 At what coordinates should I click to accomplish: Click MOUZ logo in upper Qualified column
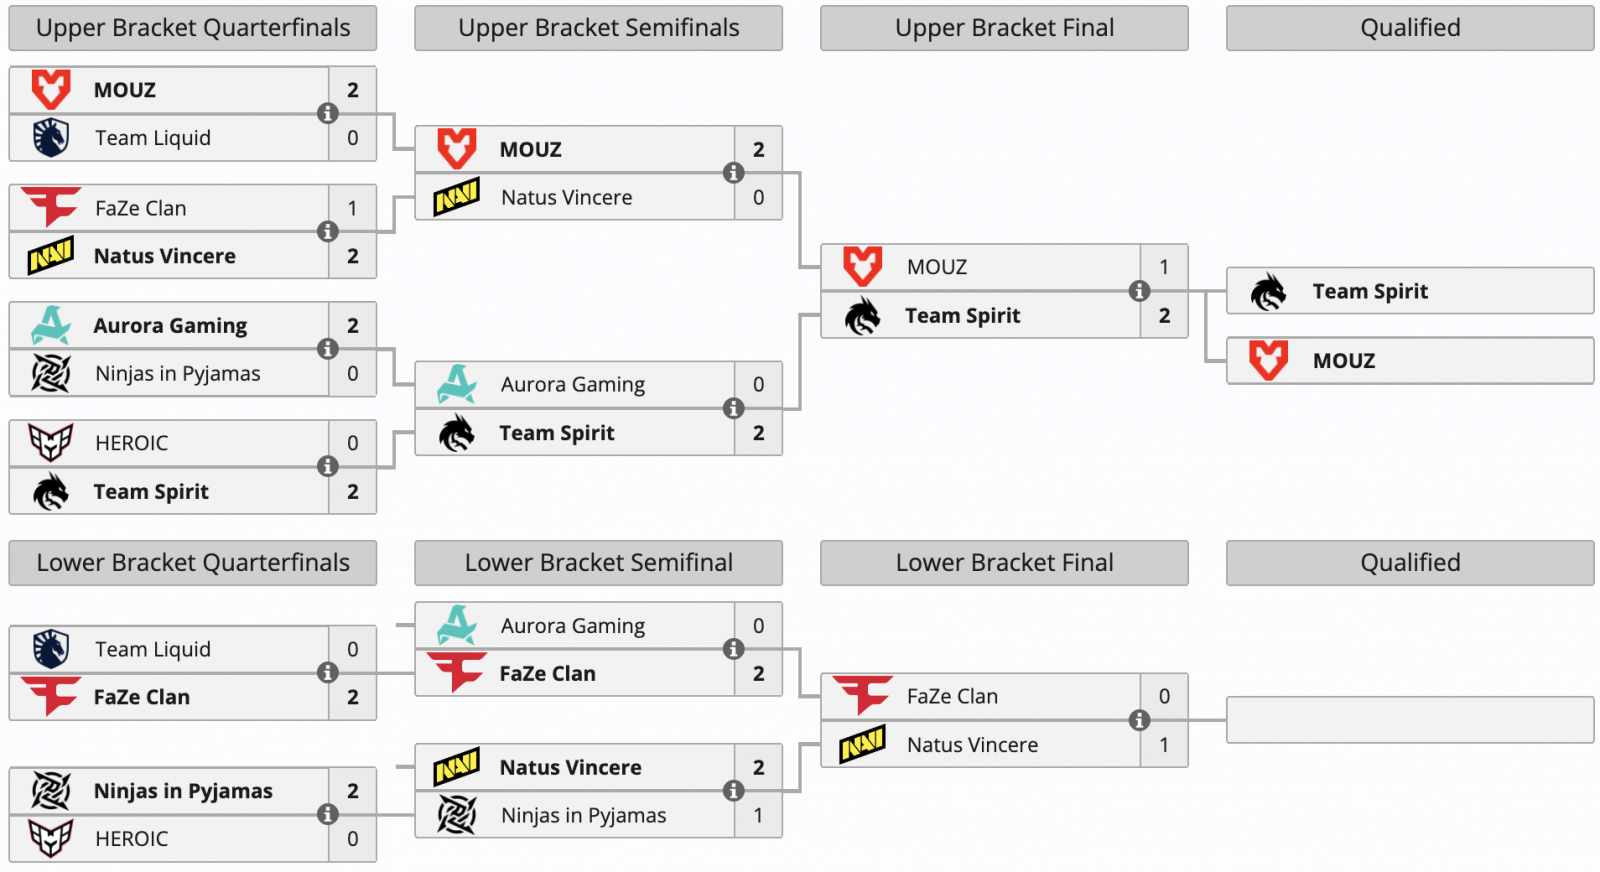point(1268,360)
